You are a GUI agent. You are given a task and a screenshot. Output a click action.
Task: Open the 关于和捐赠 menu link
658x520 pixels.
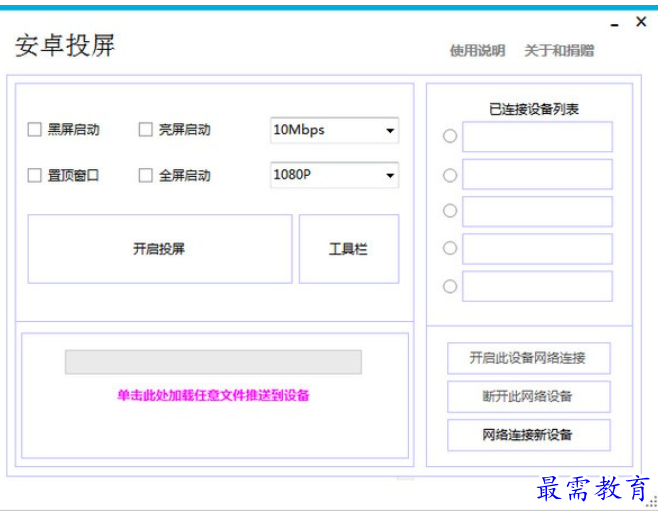click(559, 51)
